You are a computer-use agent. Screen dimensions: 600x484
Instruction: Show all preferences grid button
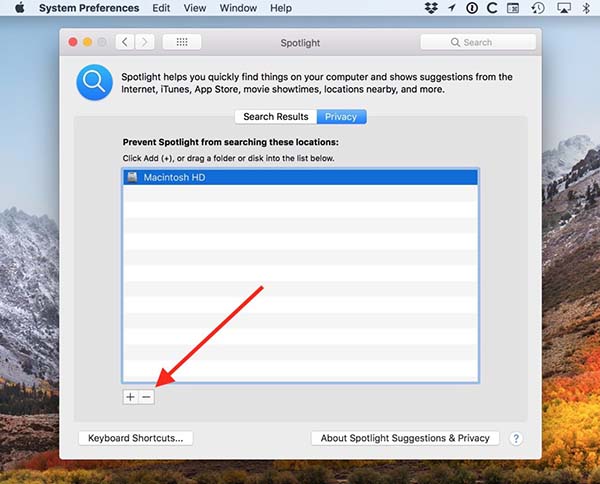(x=182, y=42)
